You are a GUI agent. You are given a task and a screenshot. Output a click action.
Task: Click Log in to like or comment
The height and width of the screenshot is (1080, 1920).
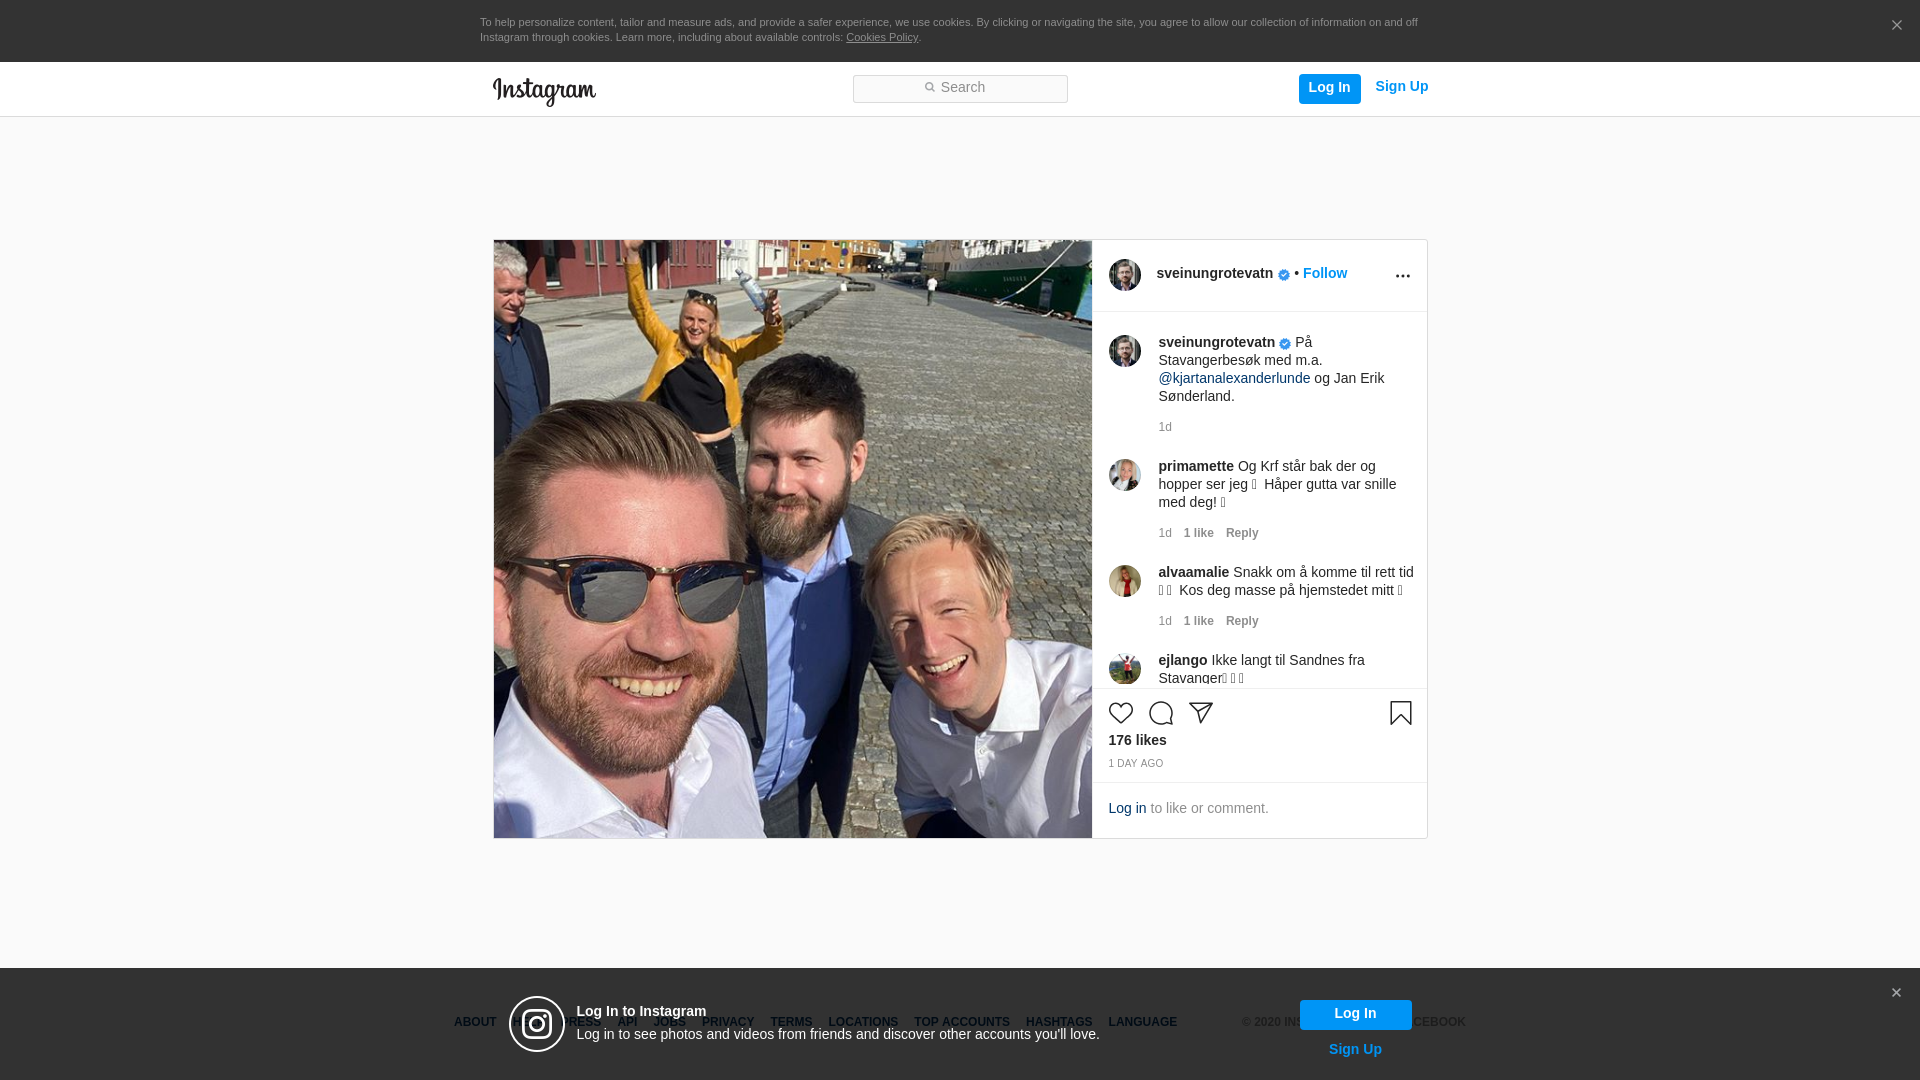pyautogui.click(x=1127, y=808)
